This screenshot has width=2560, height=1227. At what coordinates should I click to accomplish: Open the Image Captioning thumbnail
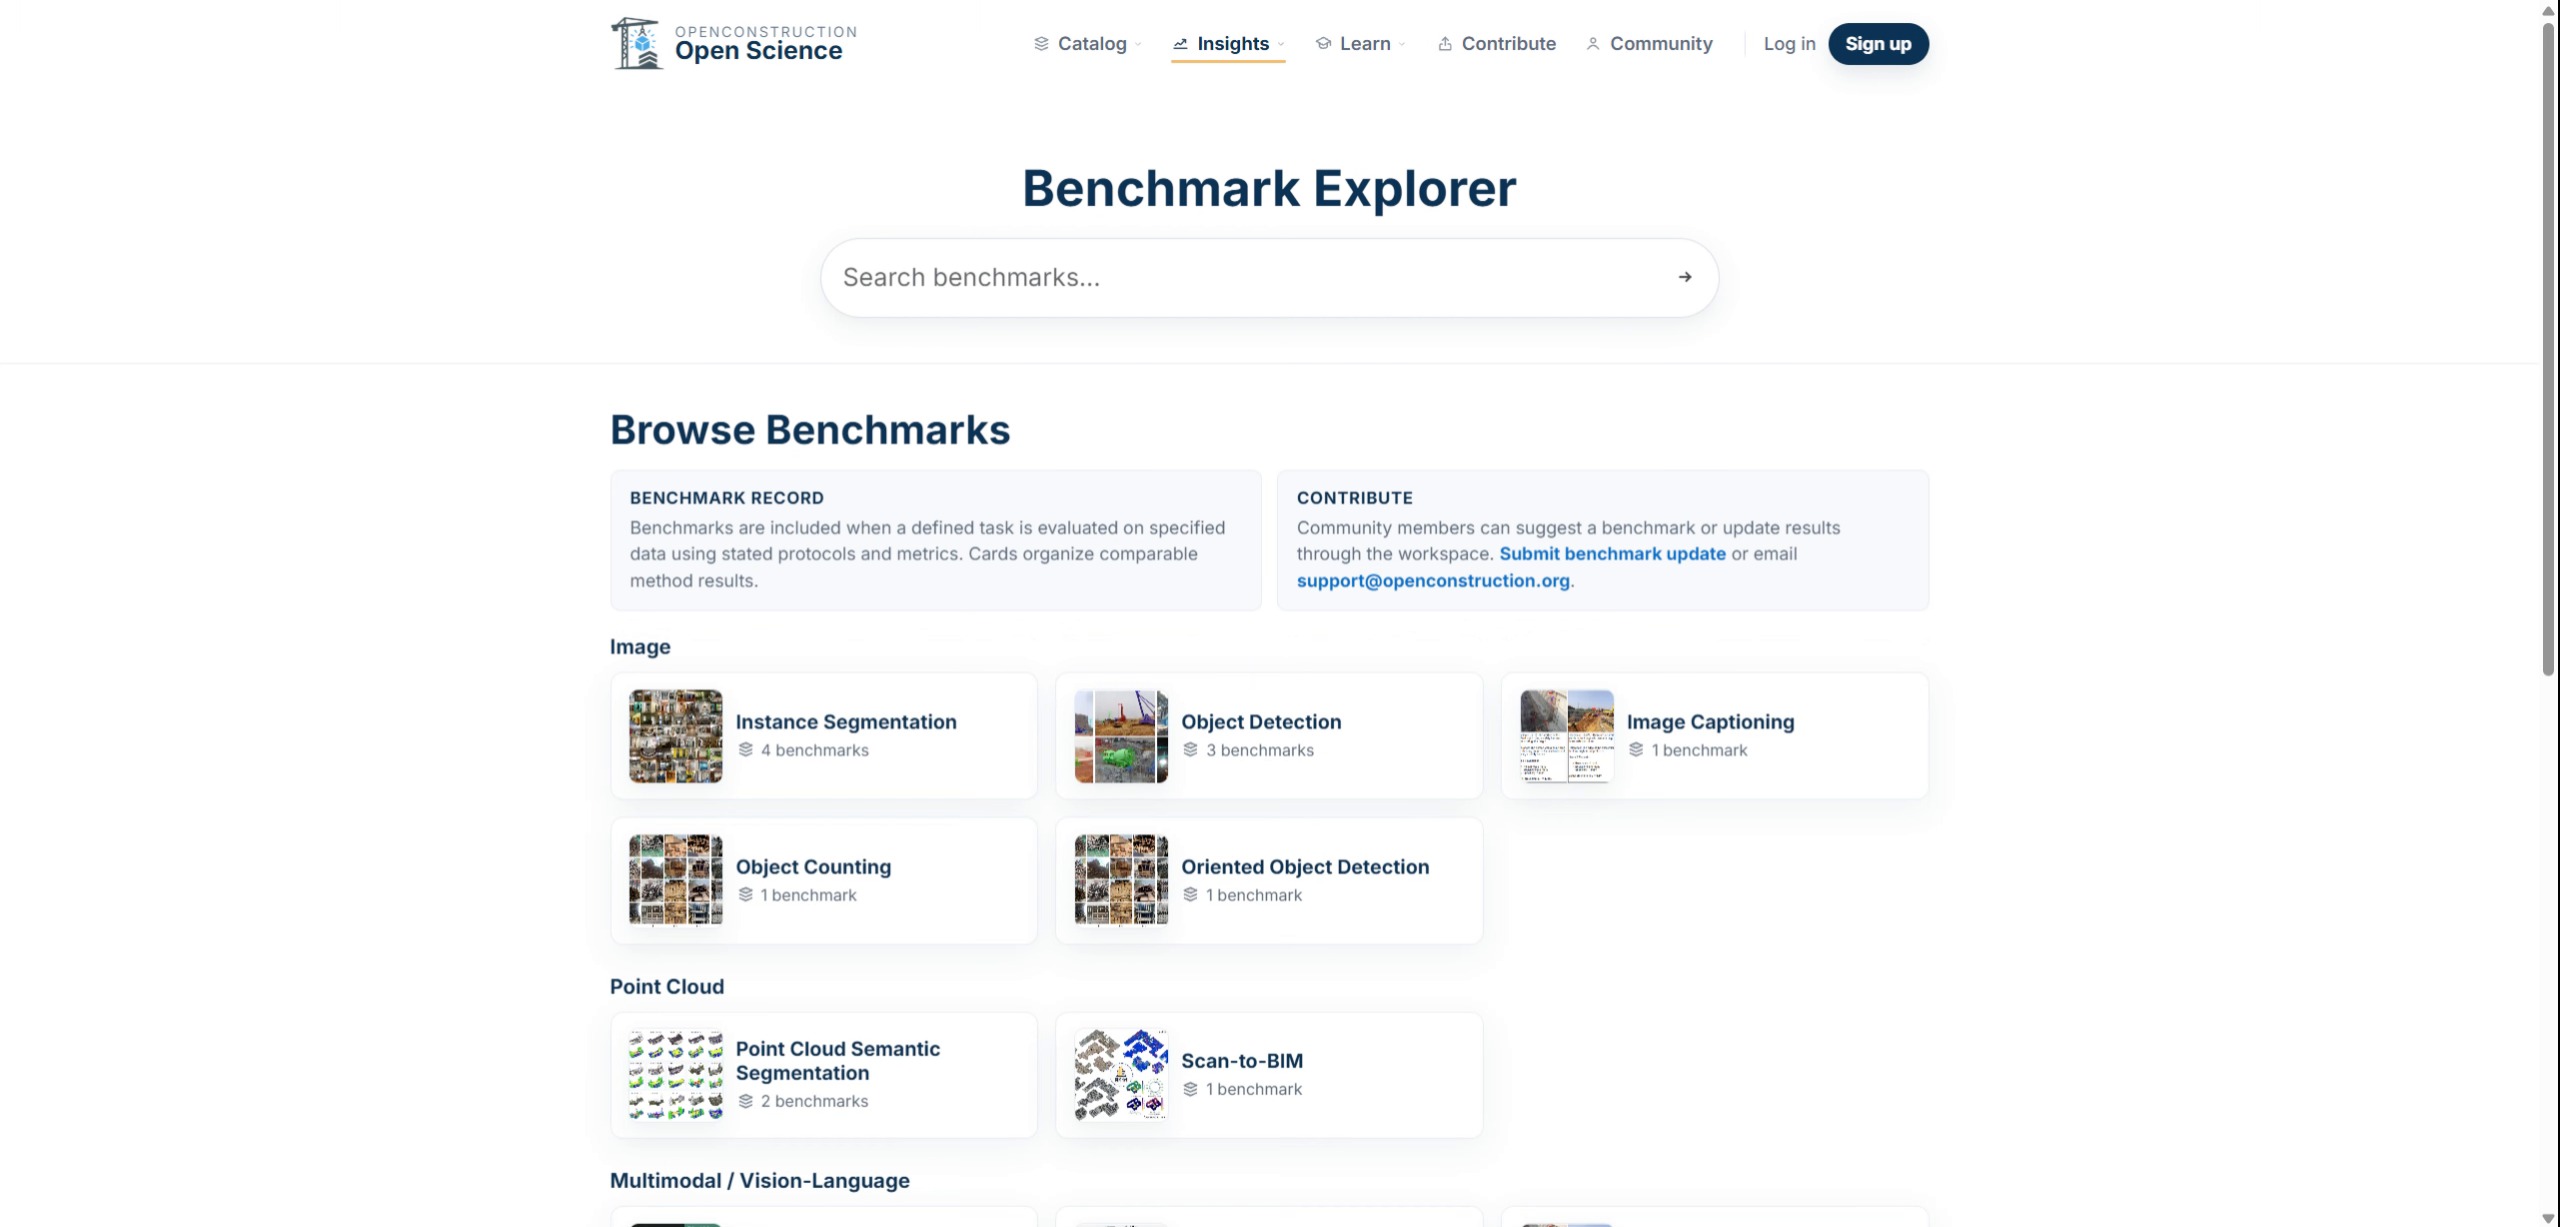(x=1567, y=736)
